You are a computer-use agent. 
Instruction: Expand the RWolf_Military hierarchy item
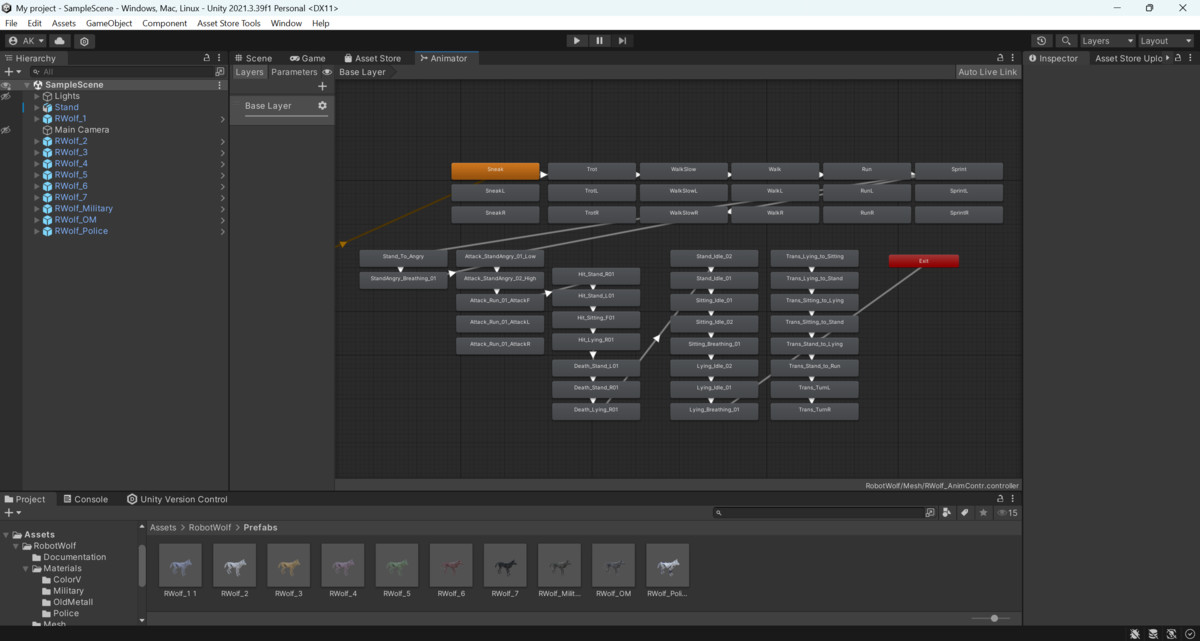pos(37,209)
